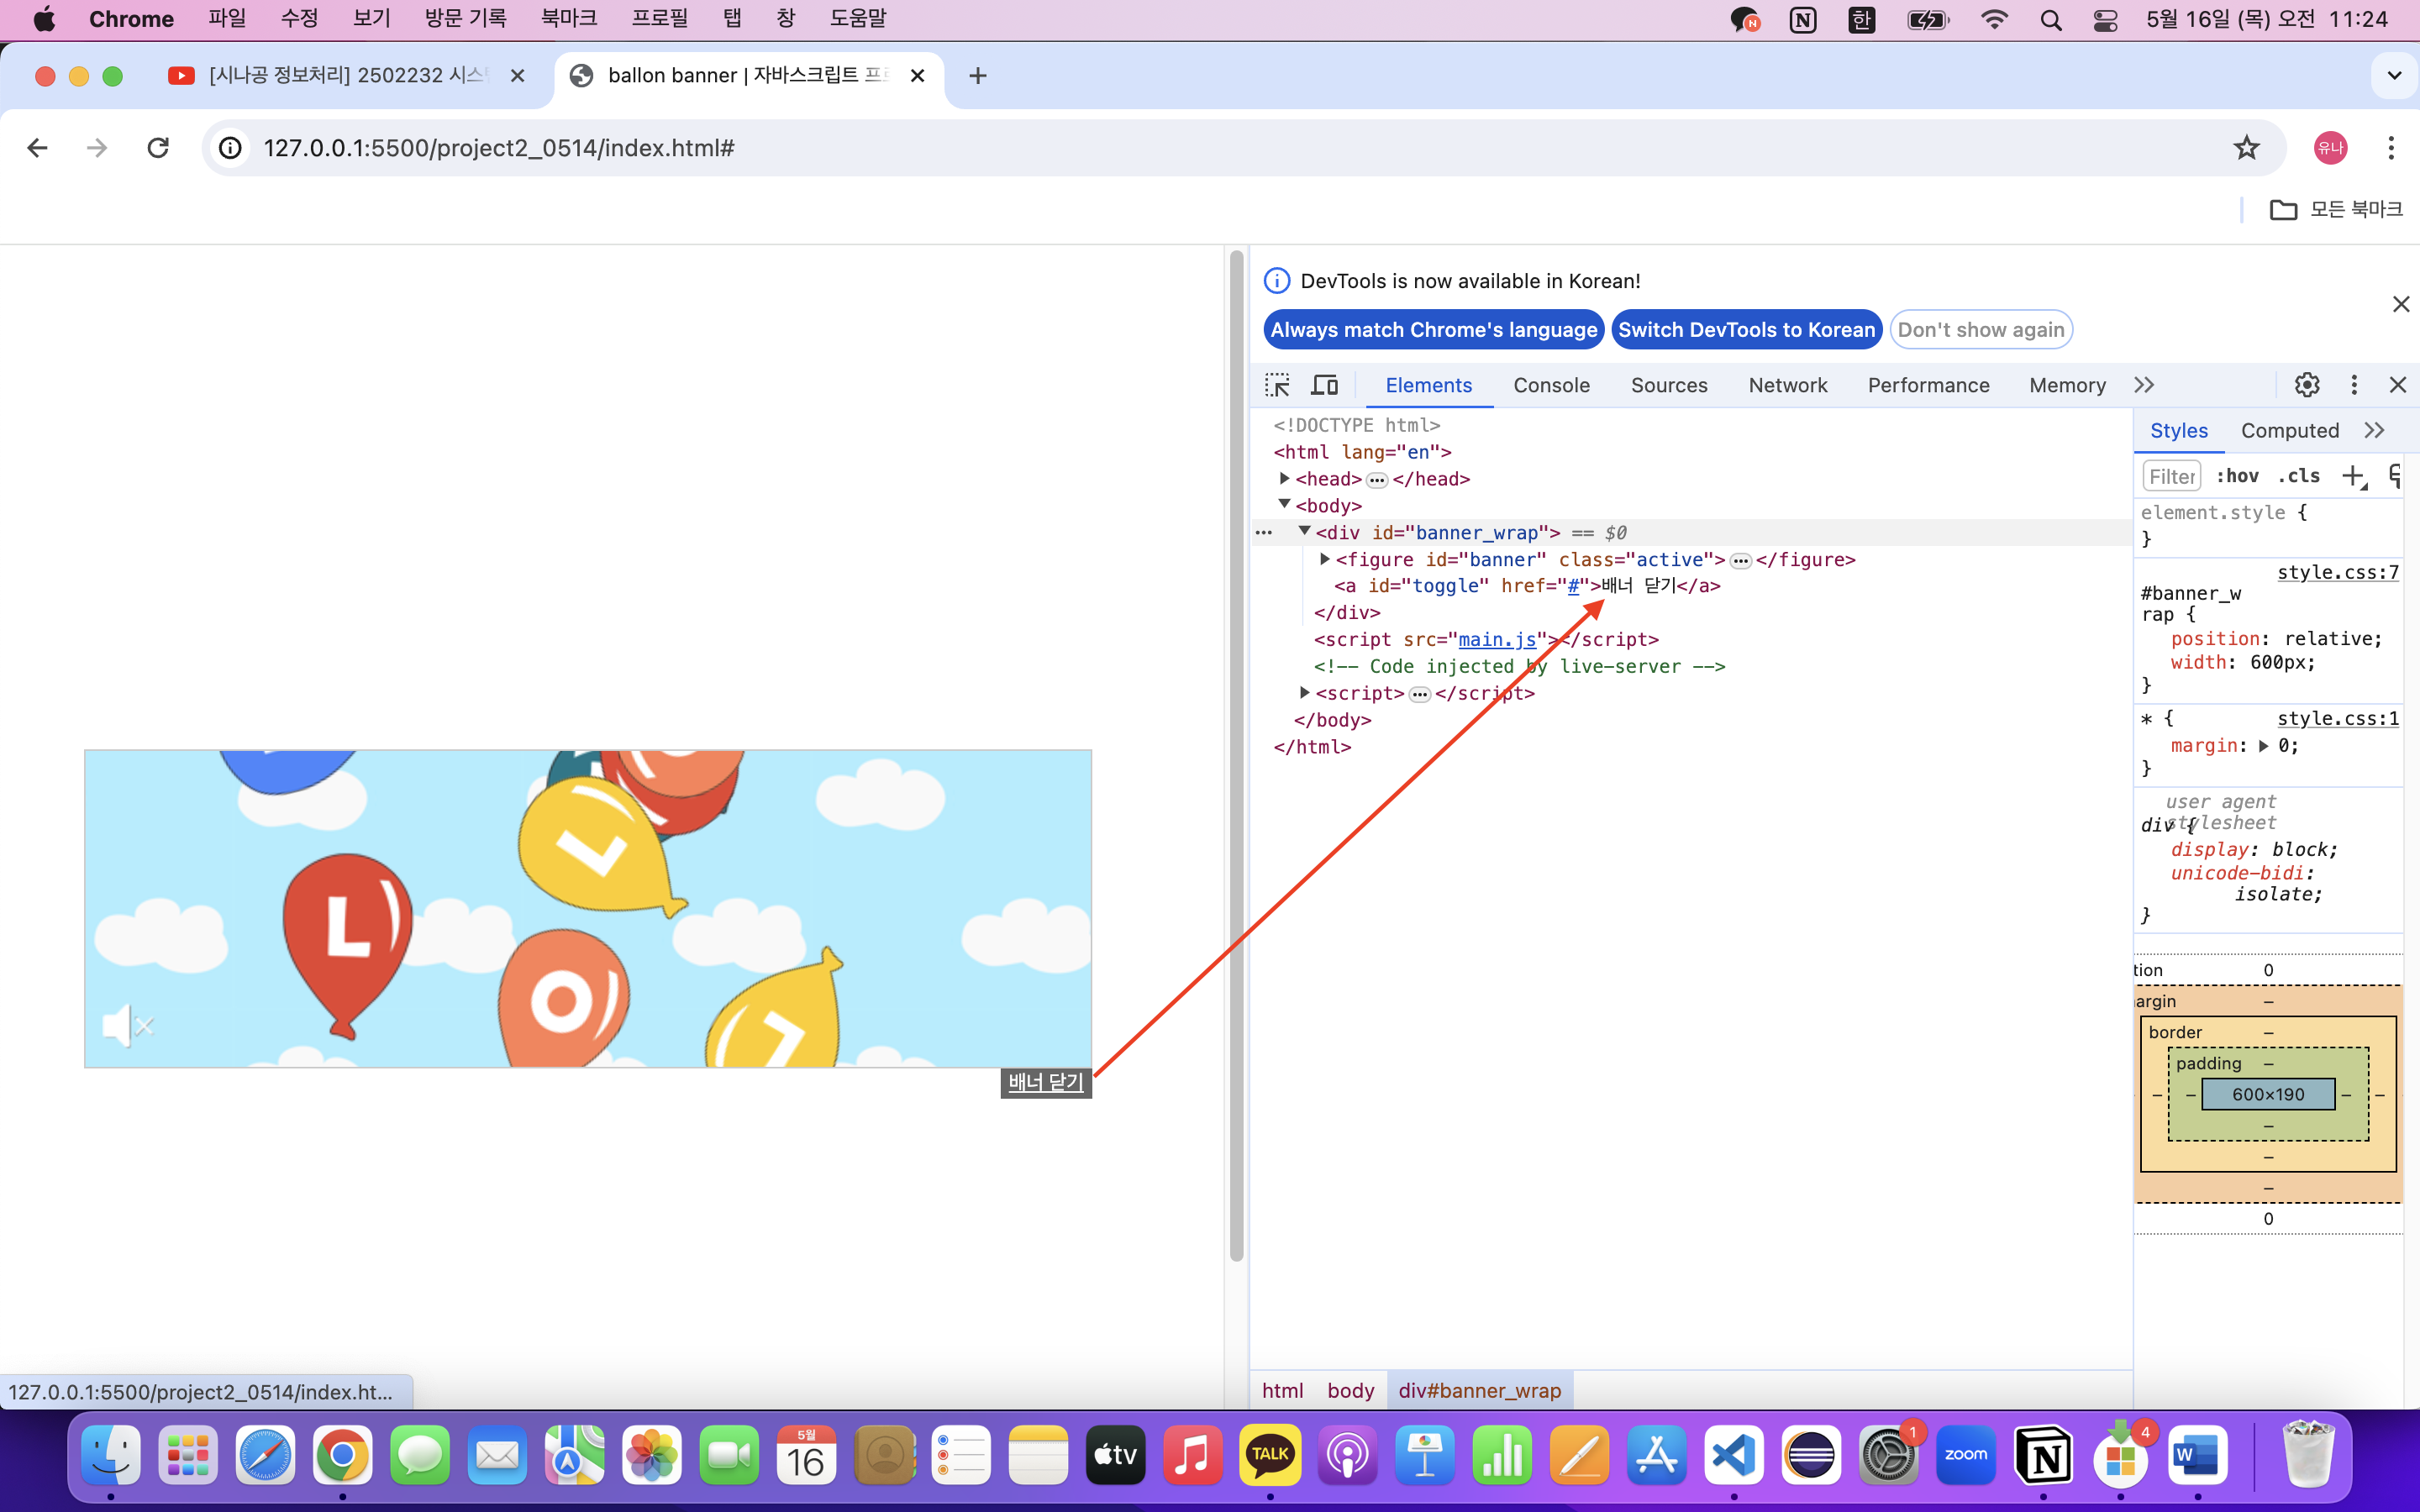
Task: Click Switch DevTools to Korean button
Action: pos(1746,330)
